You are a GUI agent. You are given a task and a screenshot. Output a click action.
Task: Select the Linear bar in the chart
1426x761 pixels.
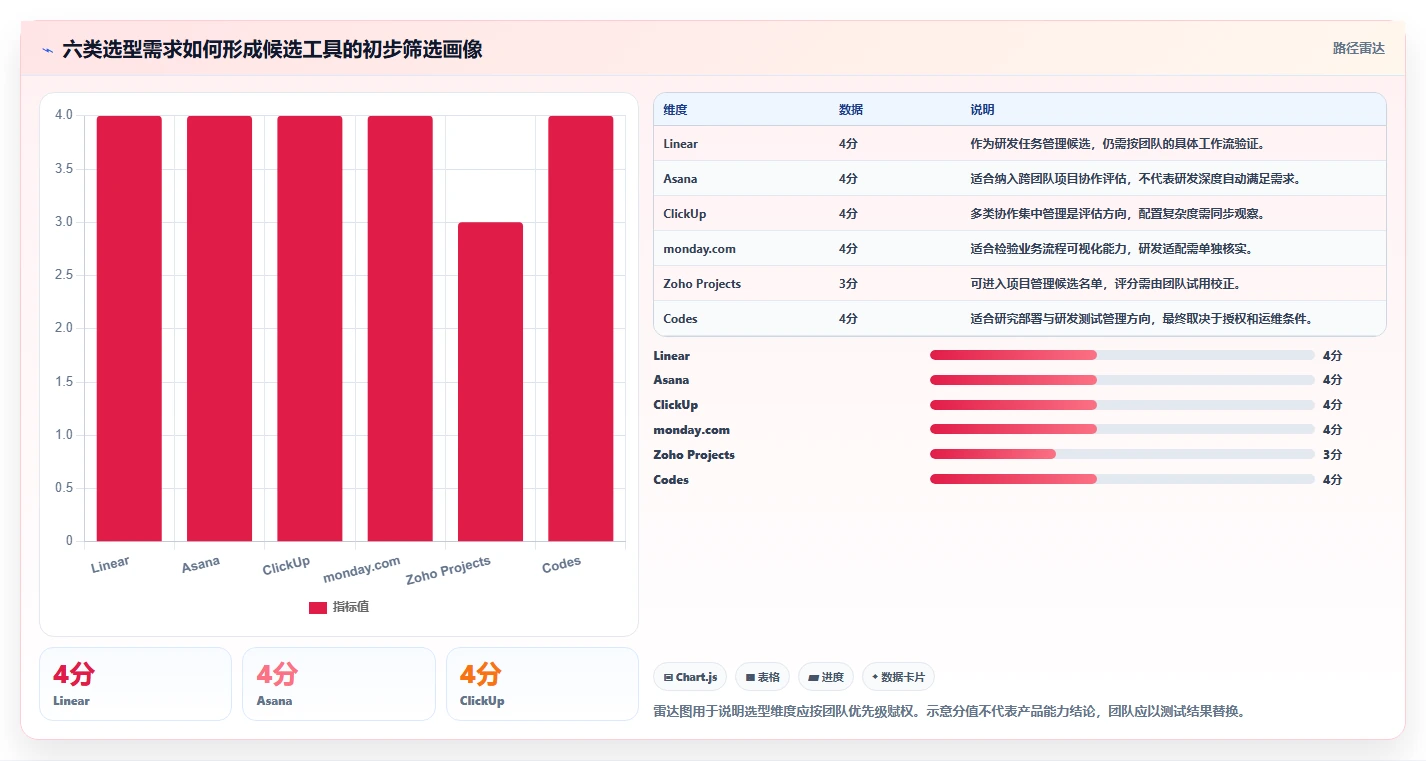[129, 328]
